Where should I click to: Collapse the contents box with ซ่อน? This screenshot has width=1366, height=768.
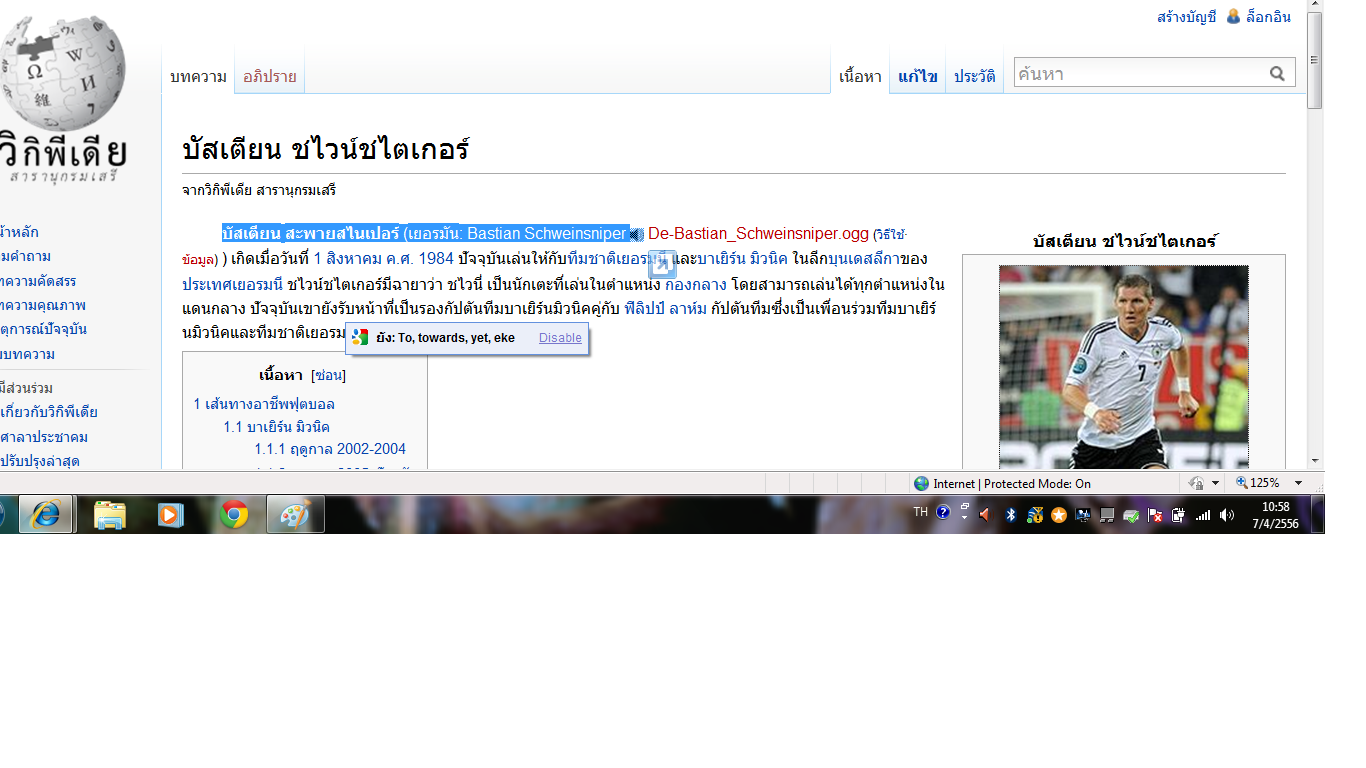(328, 376)
